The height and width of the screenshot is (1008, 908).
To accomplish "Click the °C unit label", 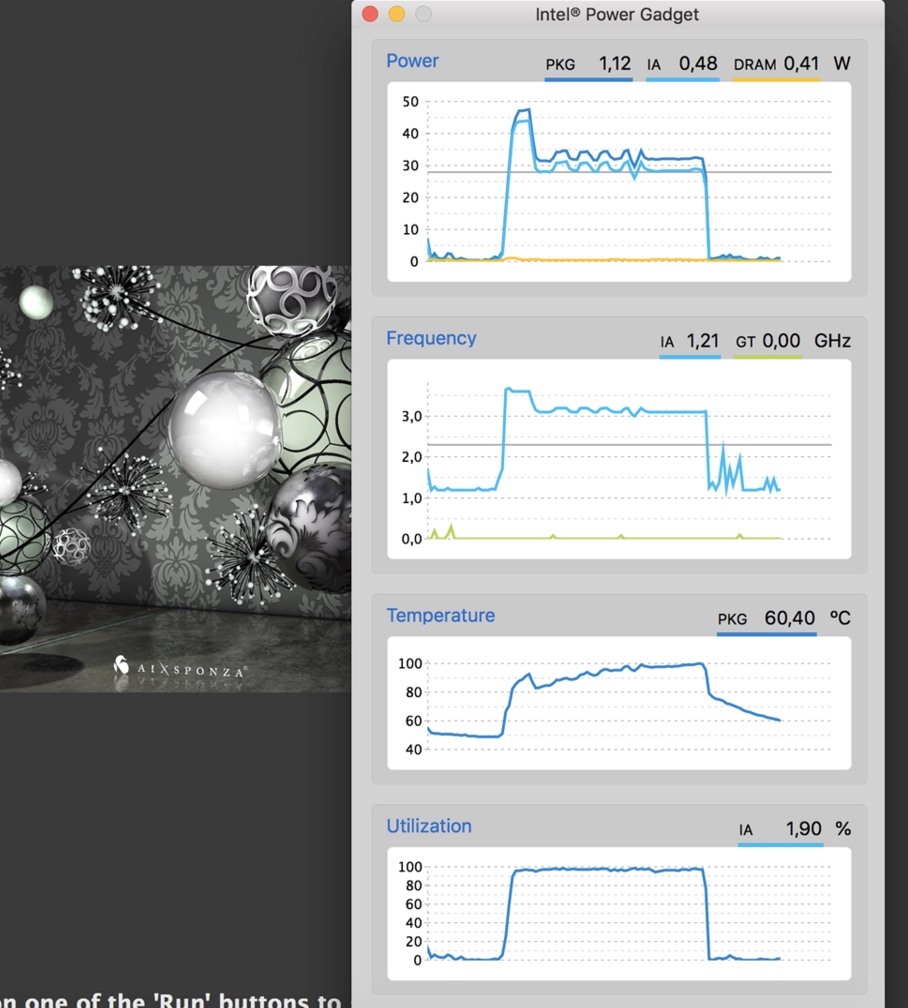I will 840,618.
